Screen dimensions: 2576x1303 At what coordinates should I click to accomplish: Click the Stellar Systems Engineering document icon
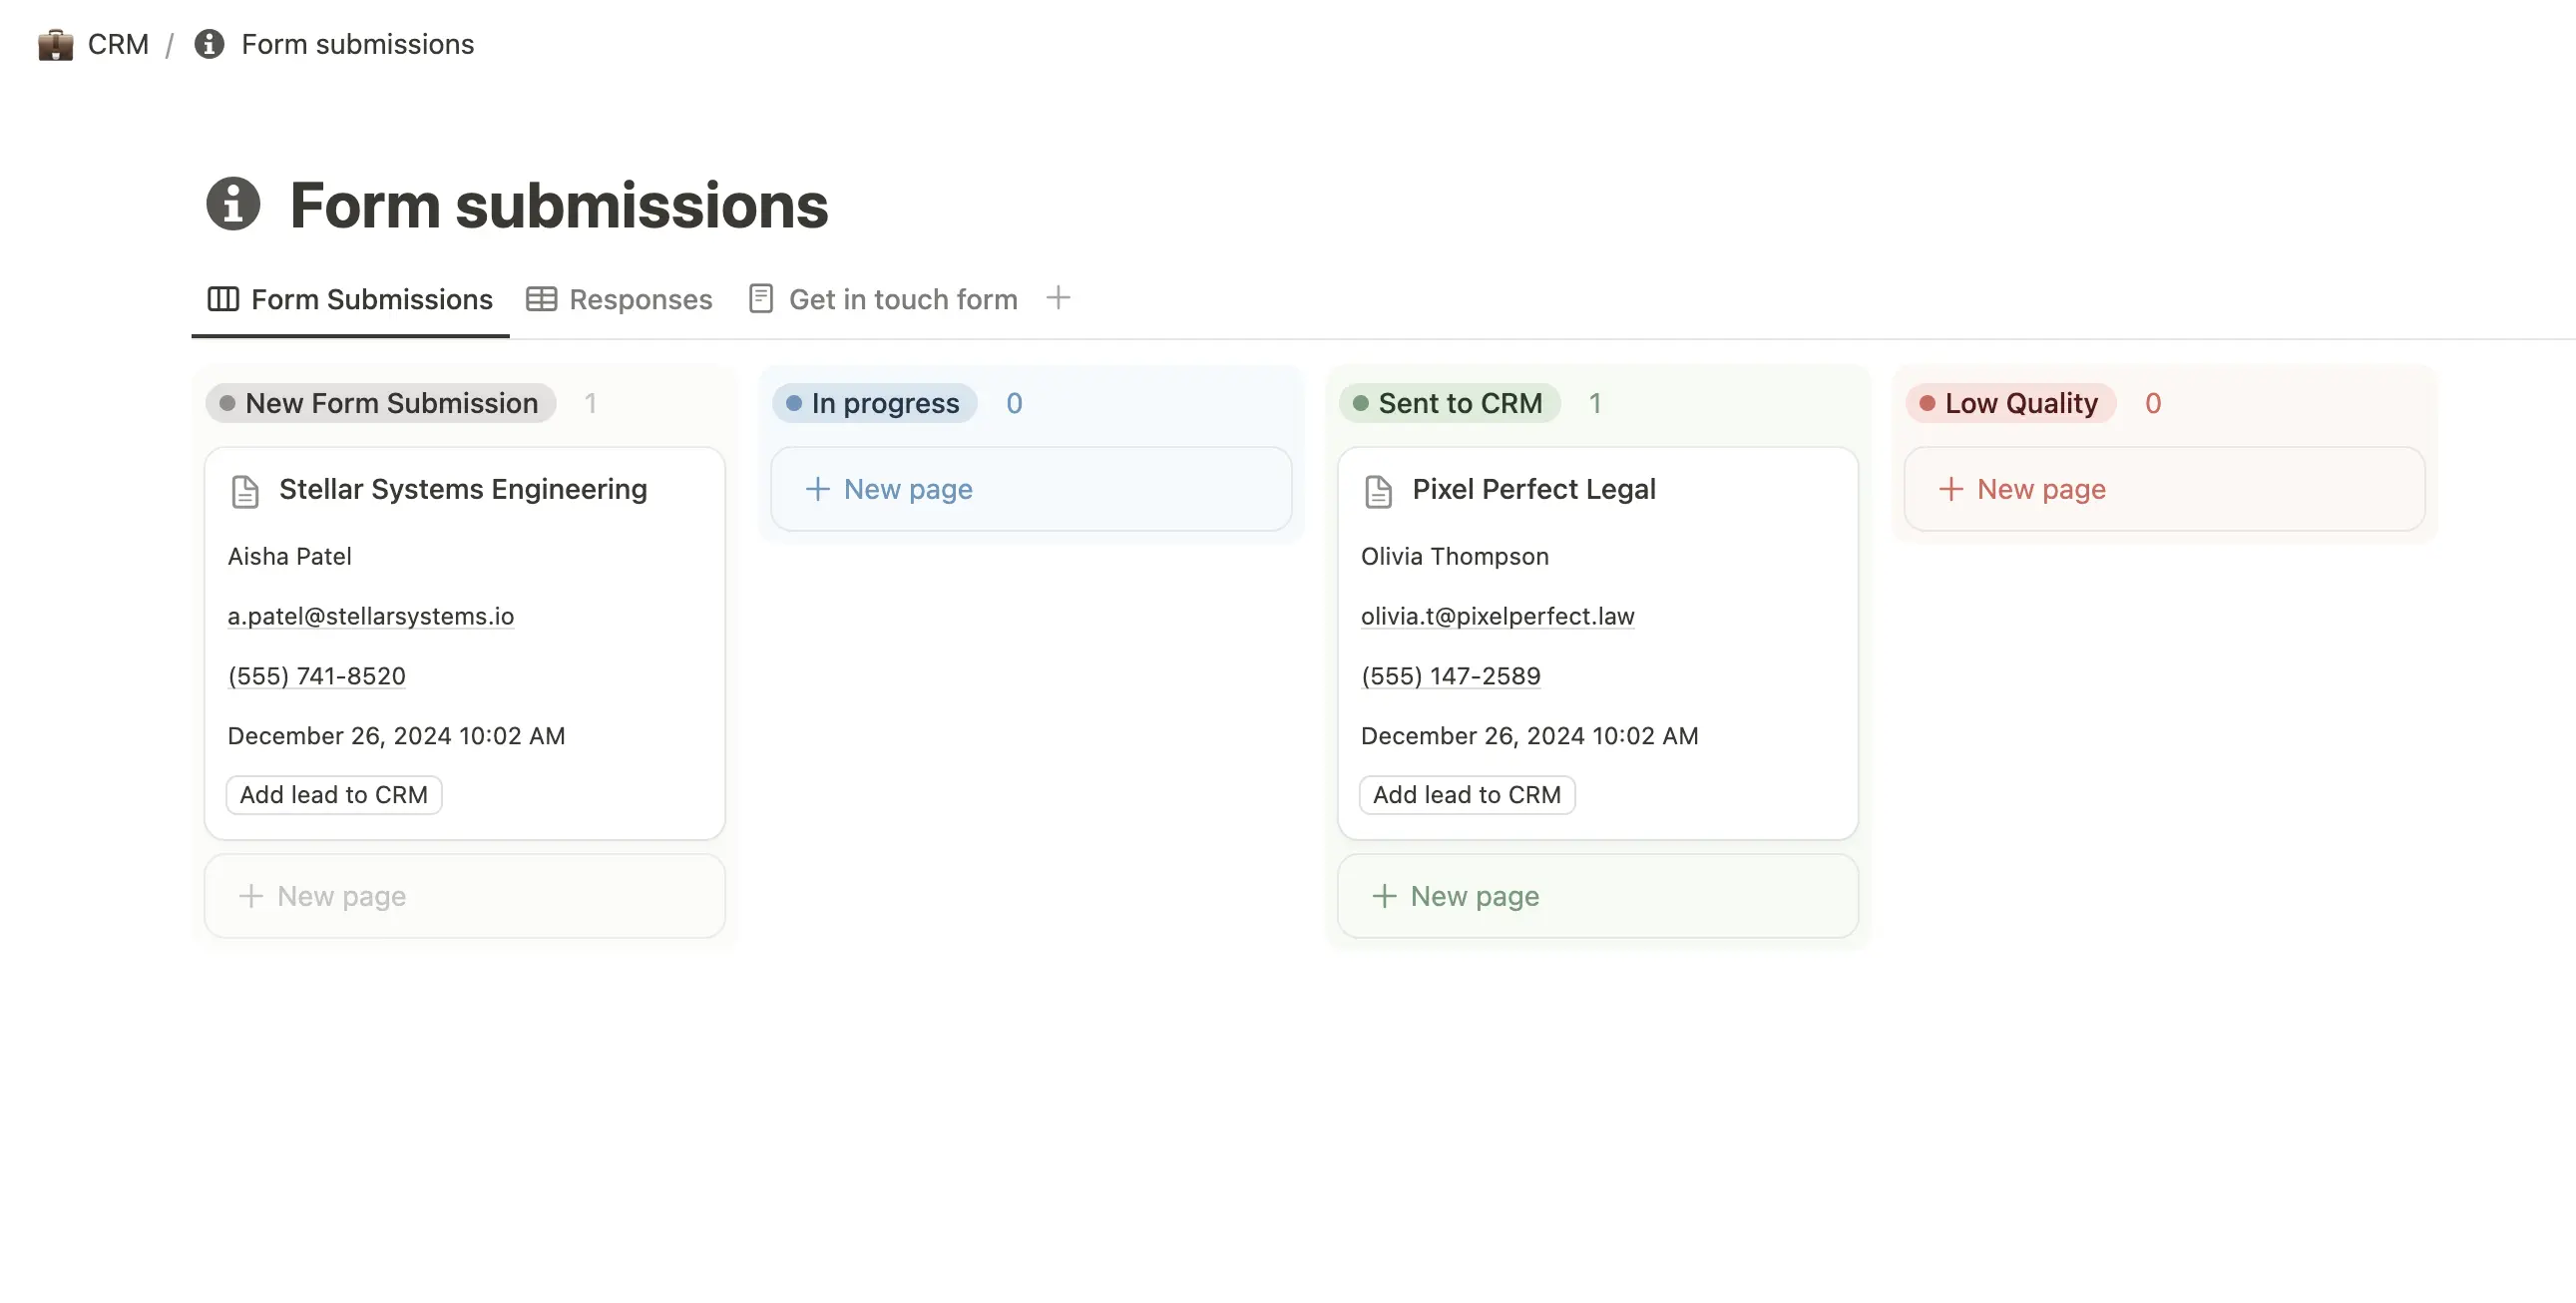coord(244,490)
